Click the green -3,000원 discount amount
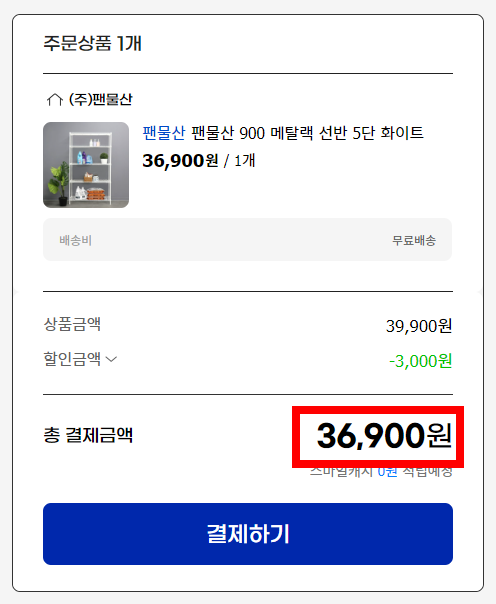 tap(421, 361)
